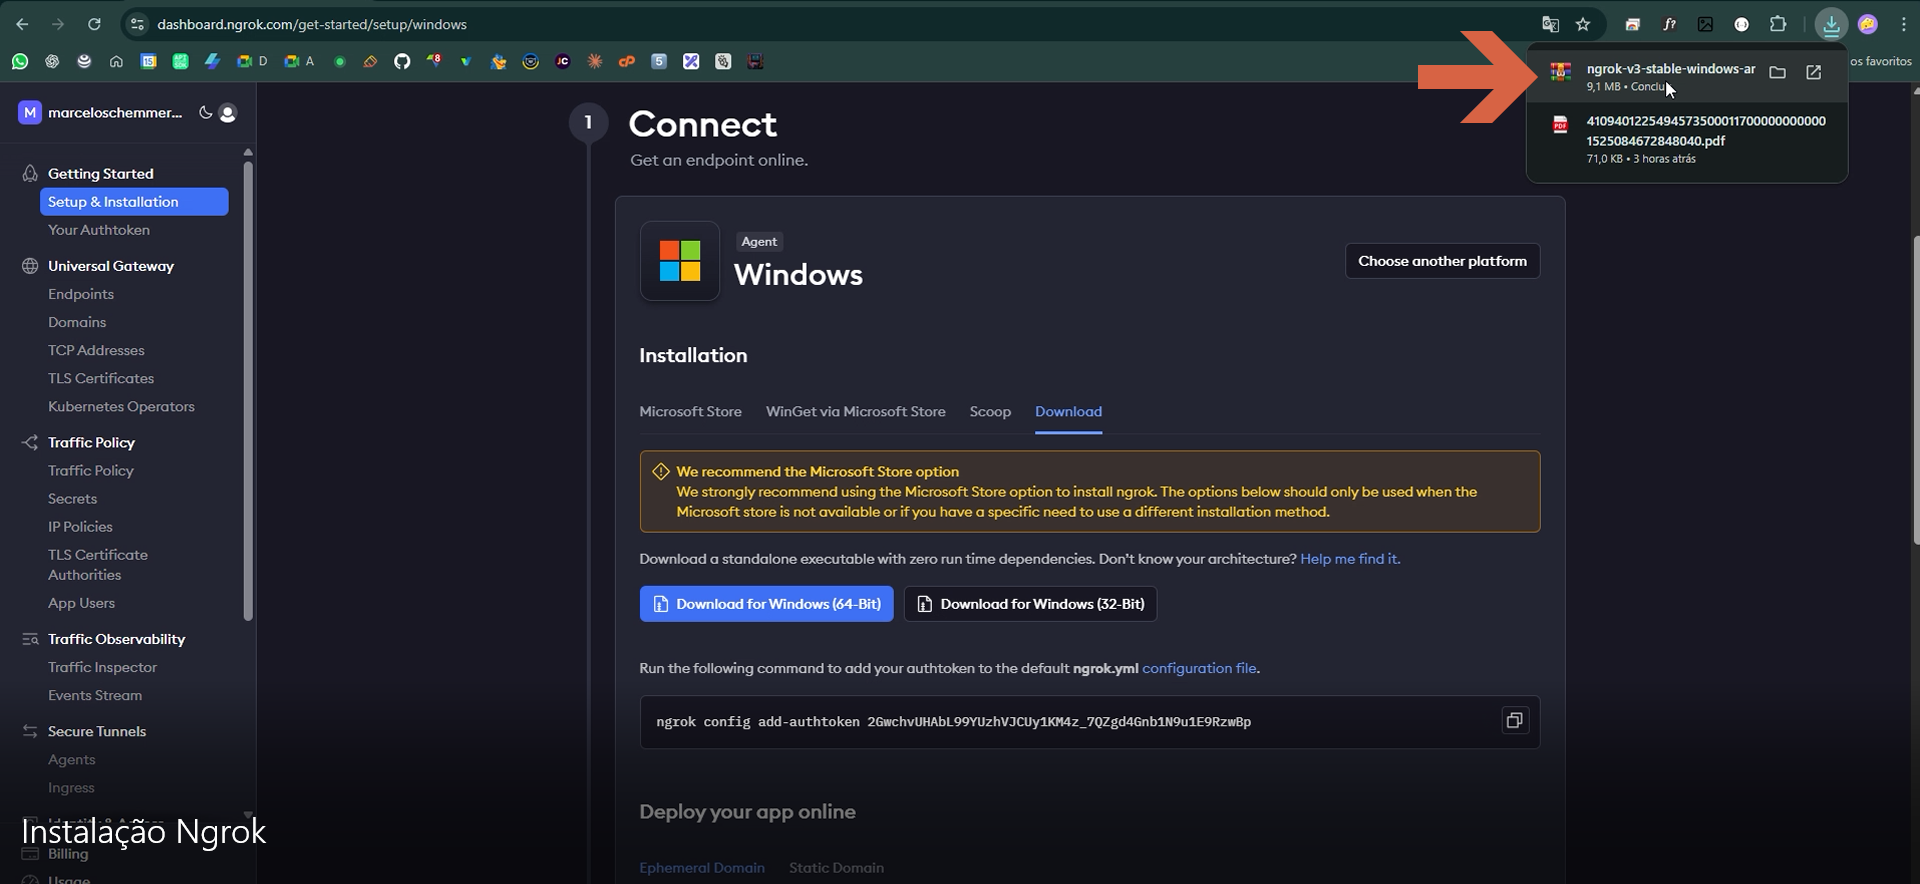The height and width of the screenshot is (884, 1920).
Task: Select WinGet via Microsoft Store tab
Action: pos(855,412)
